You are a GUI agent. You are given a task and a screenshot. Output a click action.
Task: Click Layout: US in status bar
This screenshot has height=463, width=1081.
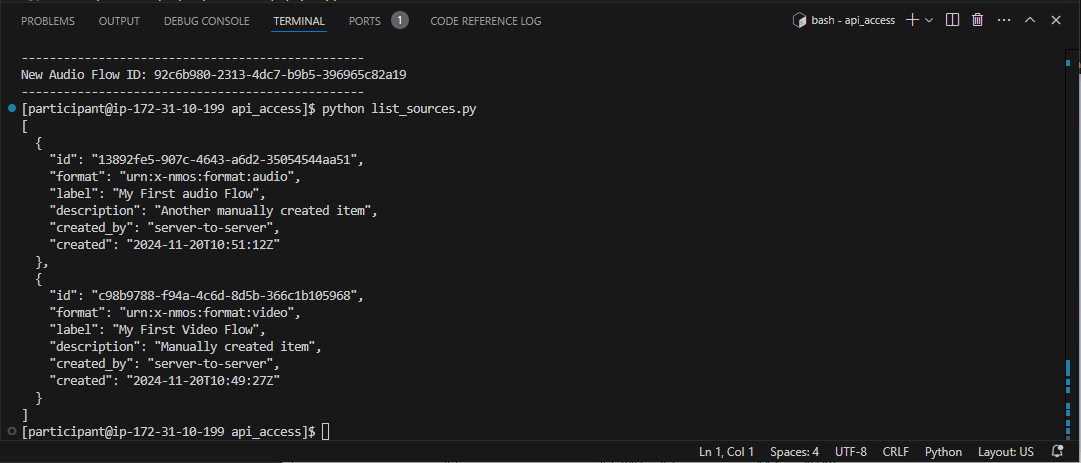coord(1006,452)
